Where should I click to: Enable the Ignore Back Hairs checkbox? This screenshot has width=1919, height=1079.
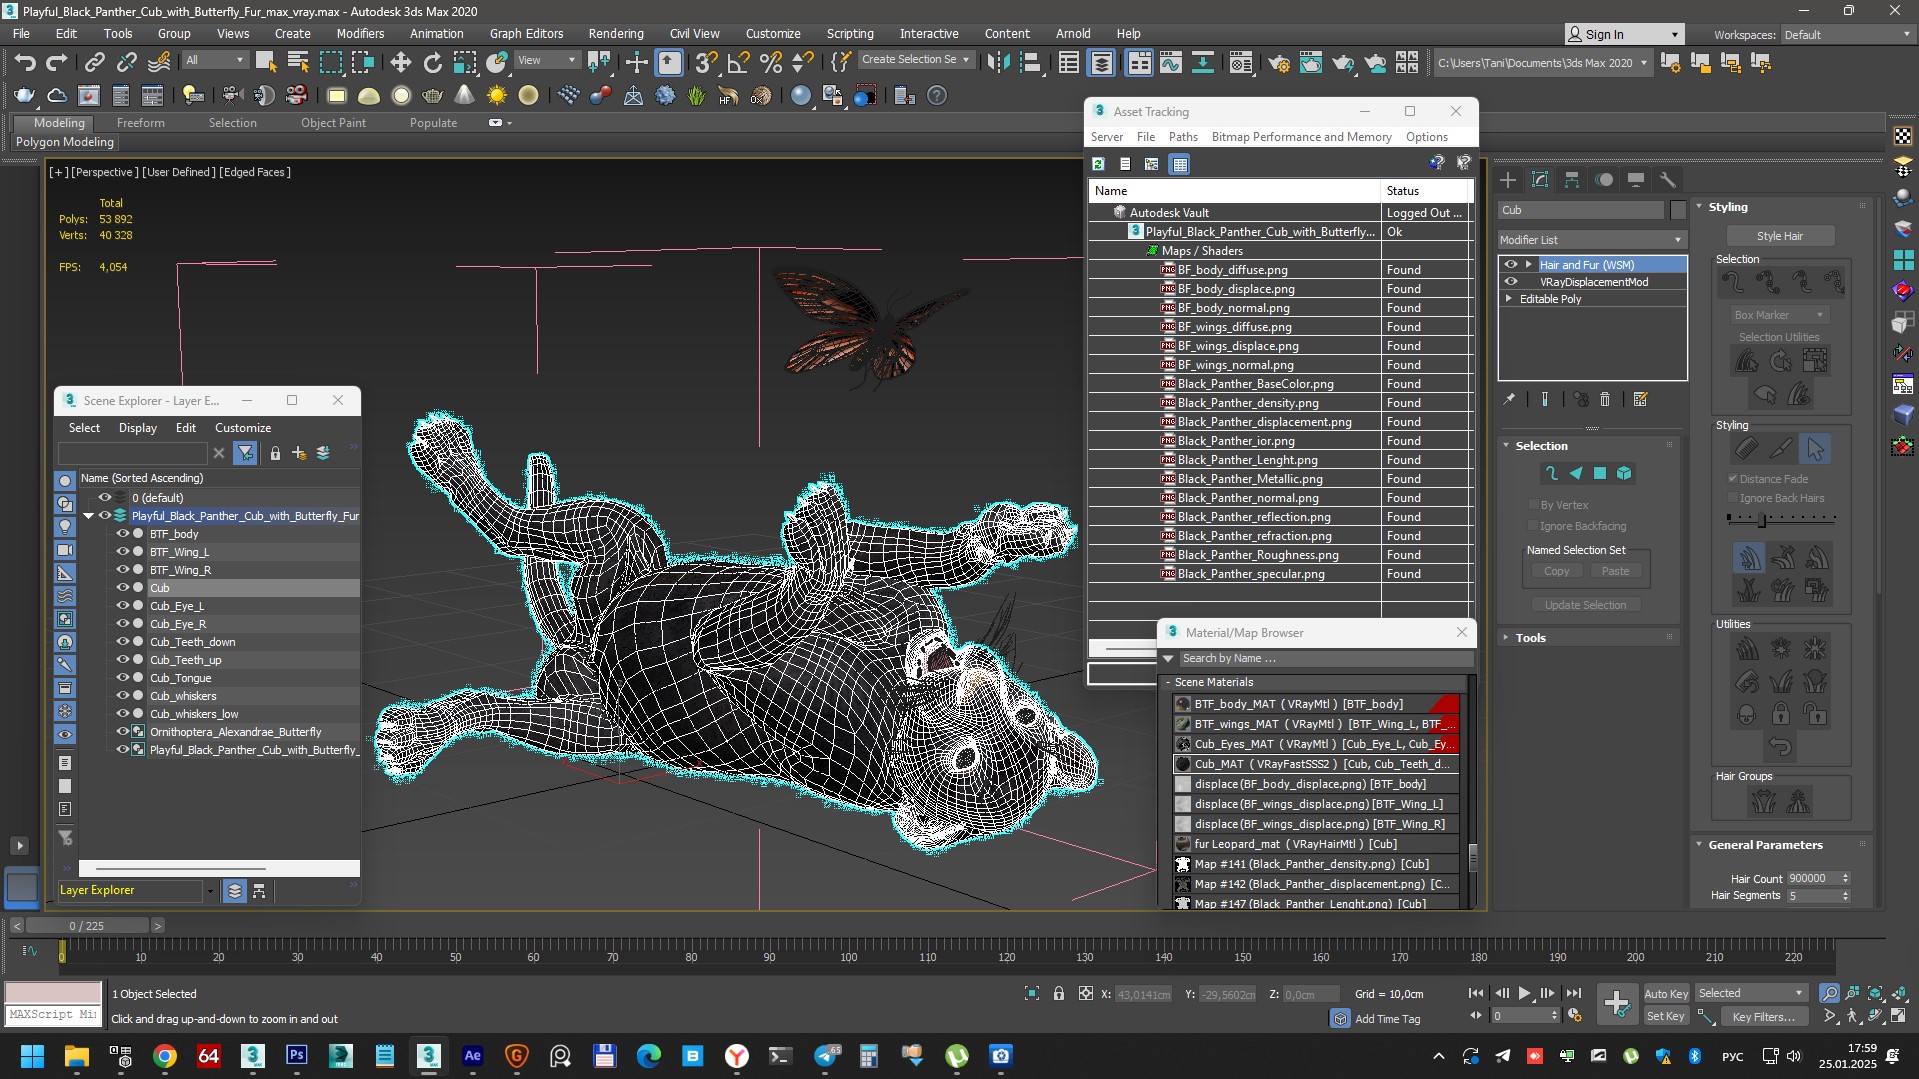click(x=1733, y=498)
